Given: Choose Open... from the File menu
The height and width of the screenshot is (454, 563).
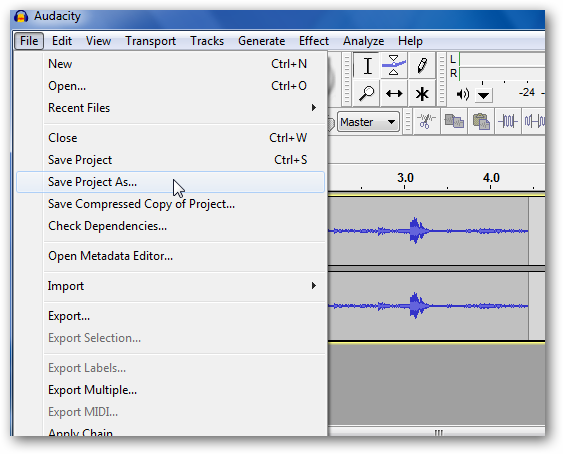Looking at the screenshot, I should 171,86.
